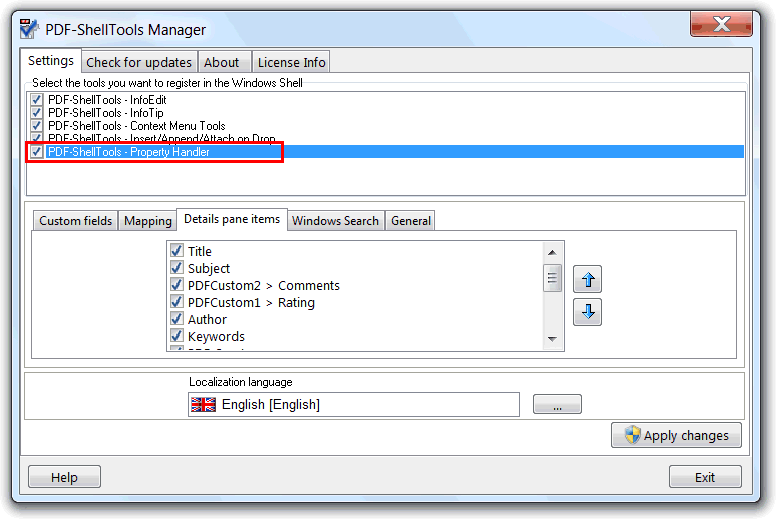The width and height of the screenshot is (776, 519).
Task: Close the PDF-ShellTools Manager window
Action: (x=721, y=24)
